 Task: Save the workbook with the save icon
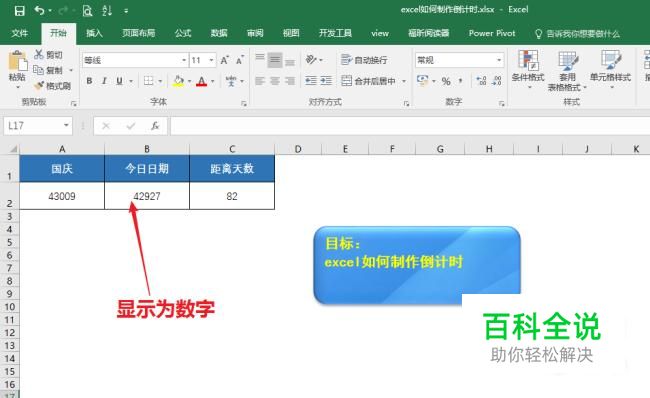coord(19,11)
